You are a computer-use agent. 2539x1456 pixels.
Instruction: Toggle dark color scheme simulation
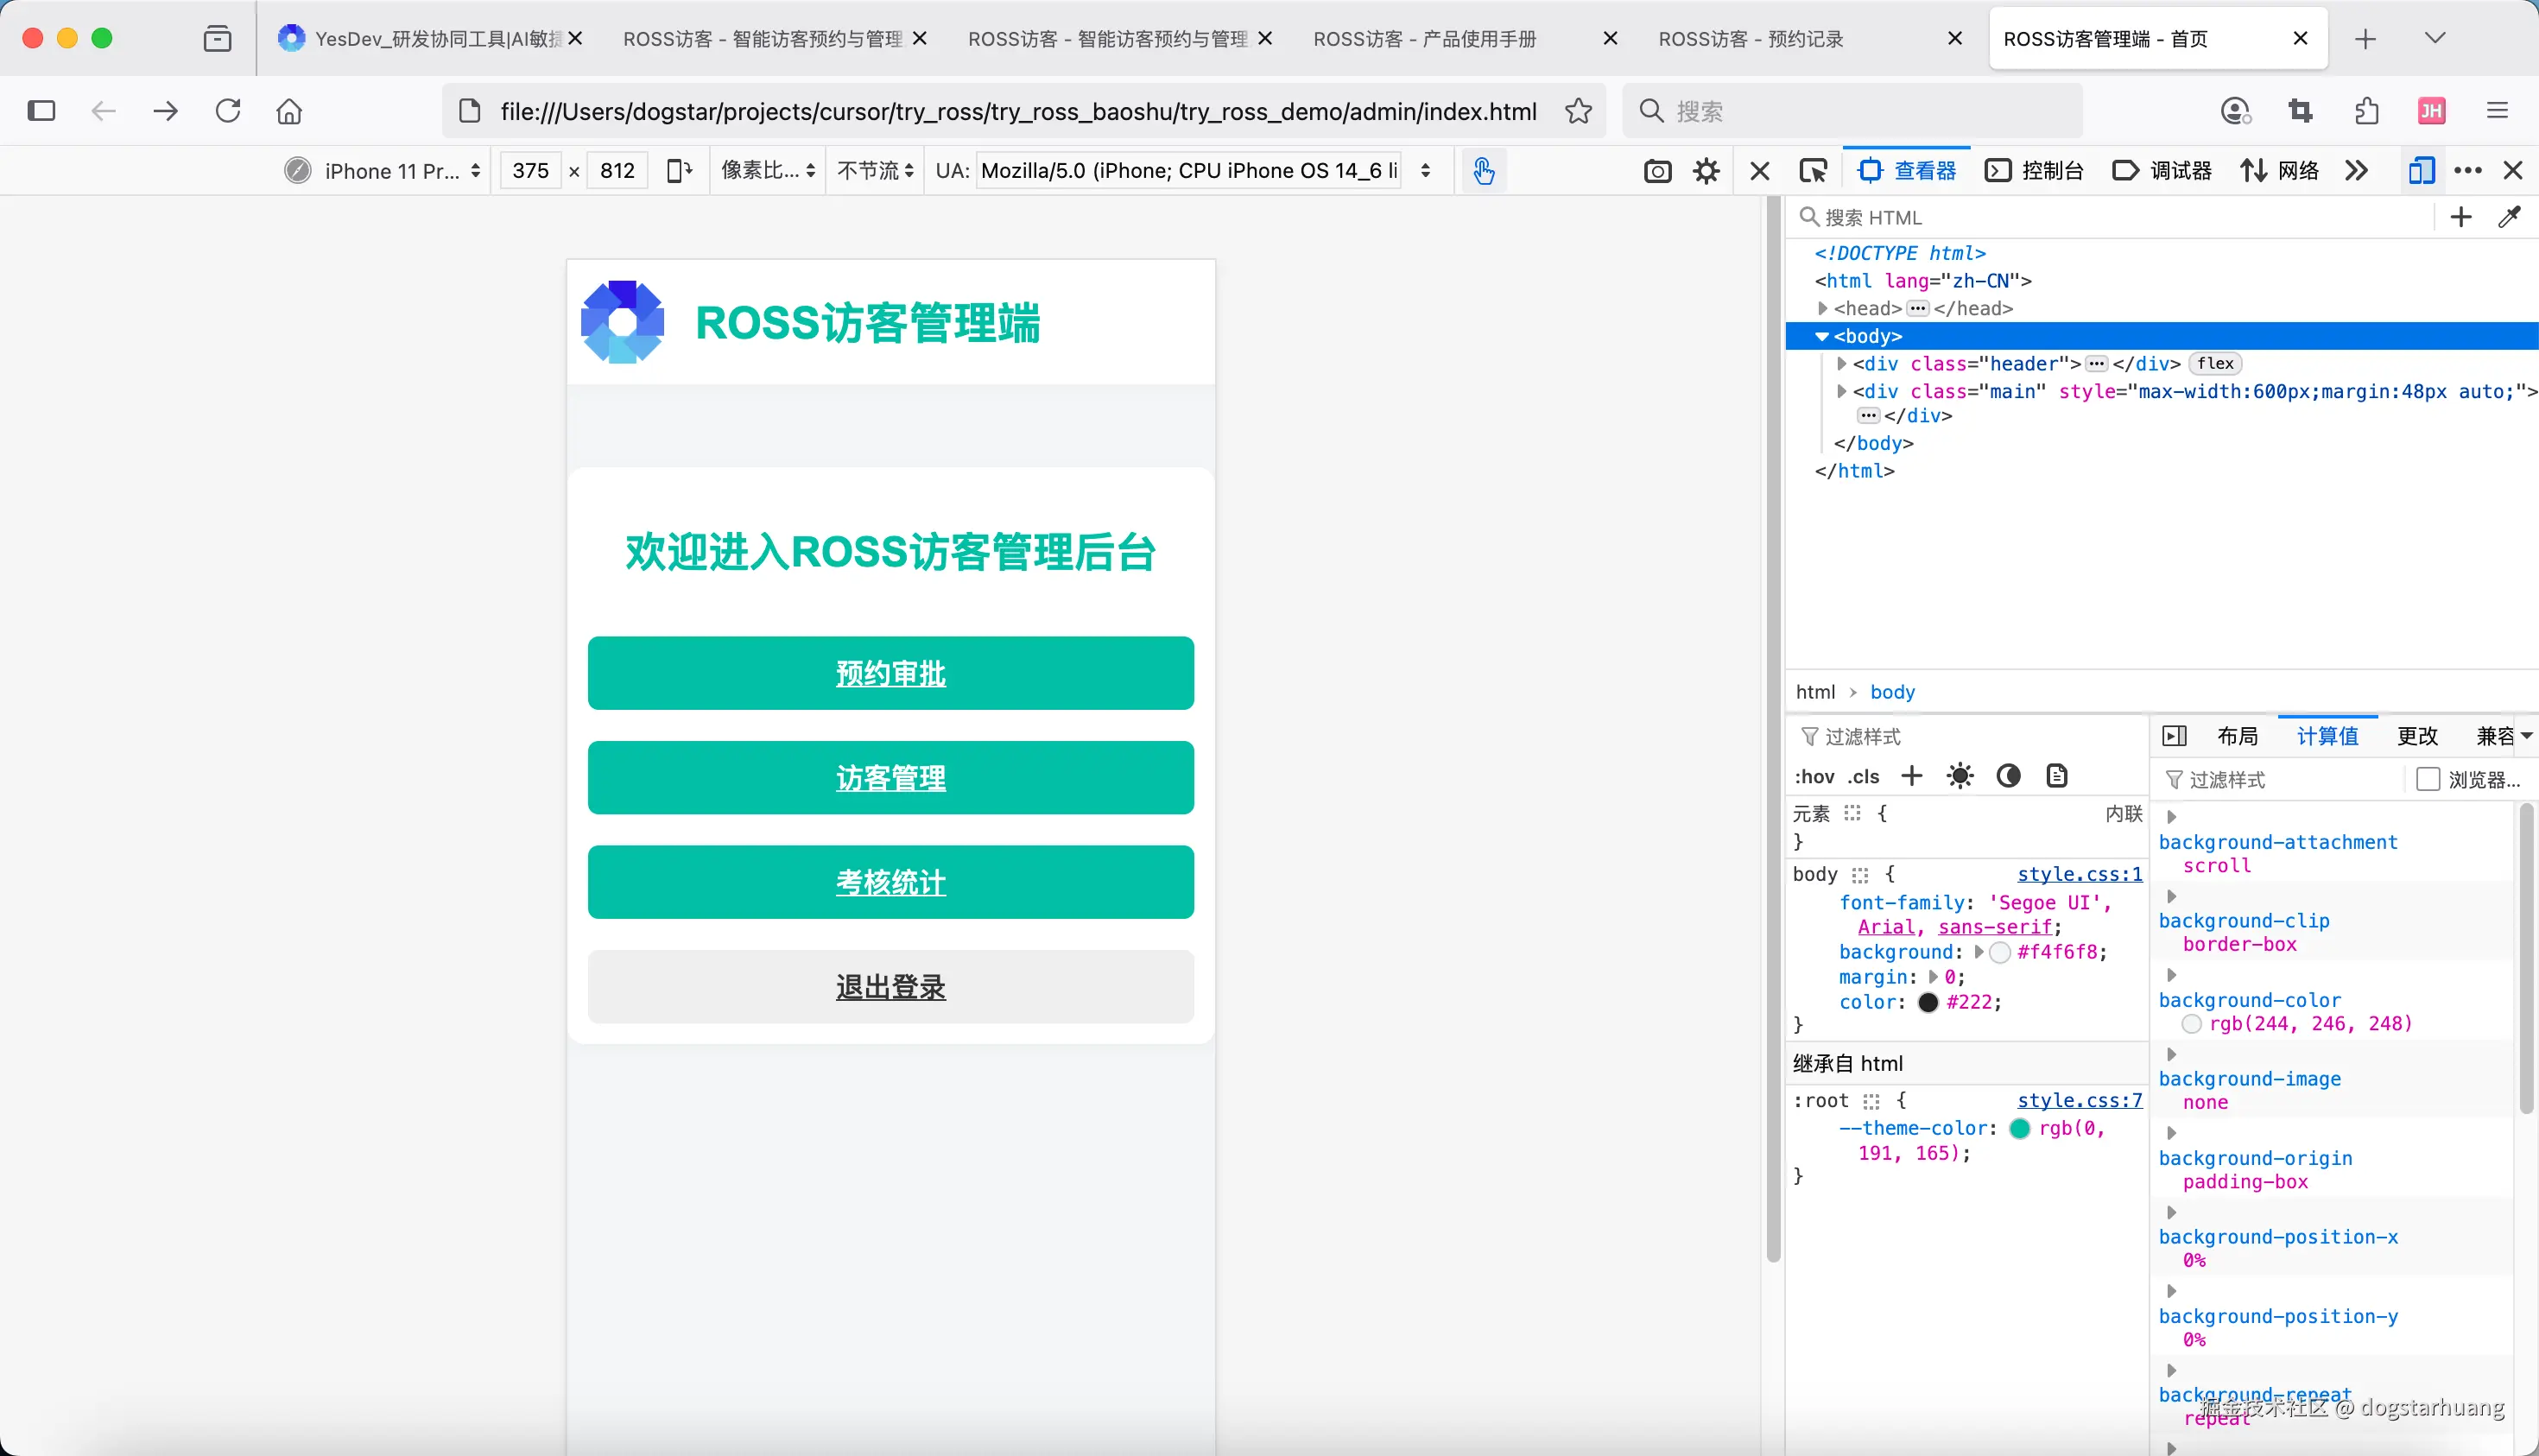tap(2008, 776)
